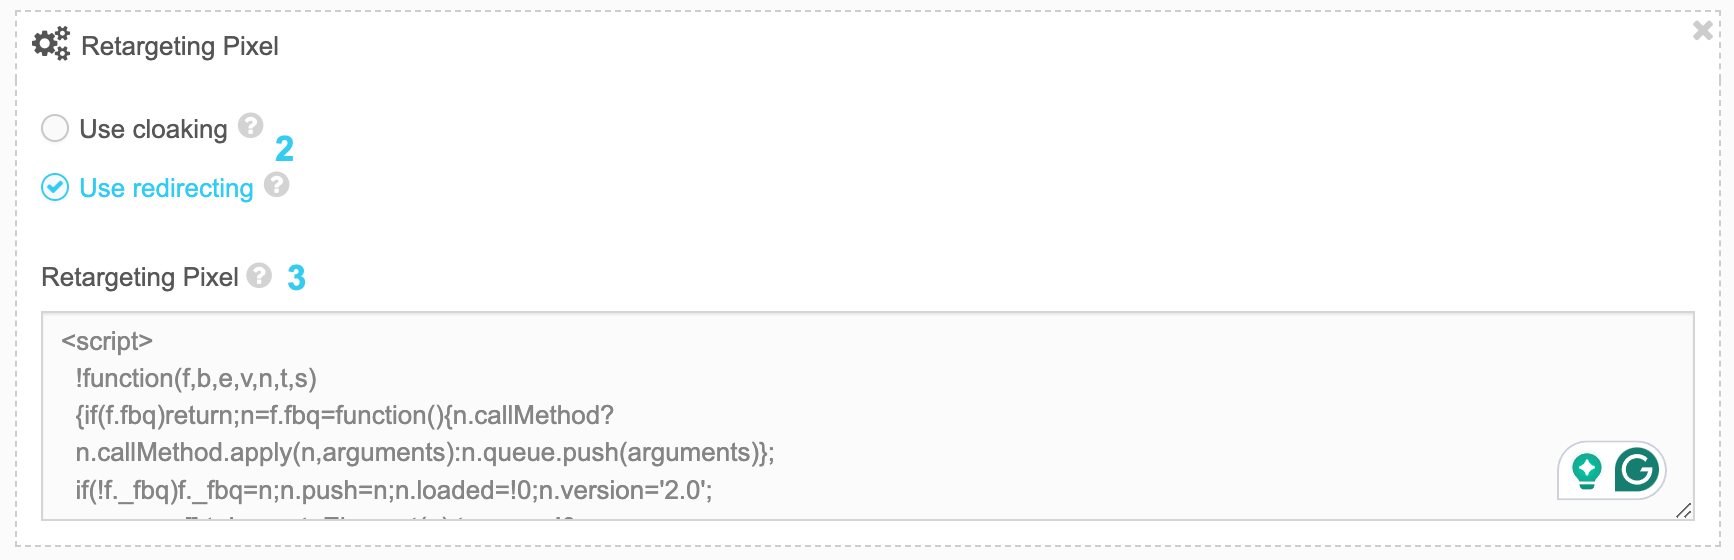Click the if(!f._fbq) version code line

[x=394, y=490]
